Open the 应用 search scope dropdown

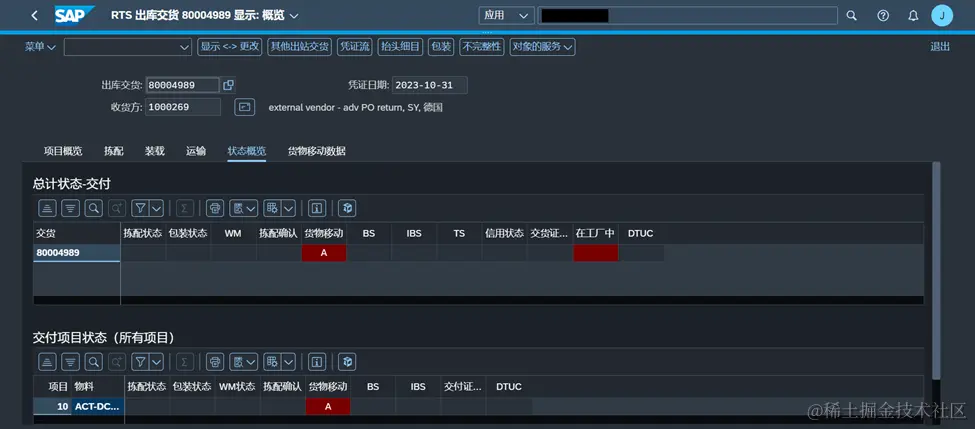[x=506, y=16]
